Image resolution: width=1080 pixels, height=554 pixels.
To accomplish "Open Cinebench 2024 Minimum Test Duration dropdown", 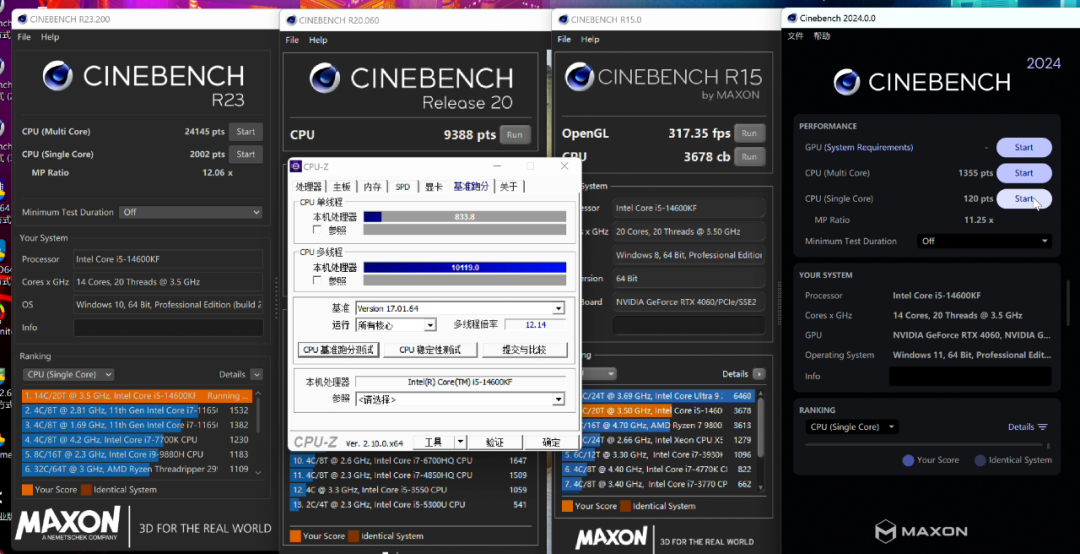I will pos(984,241).
